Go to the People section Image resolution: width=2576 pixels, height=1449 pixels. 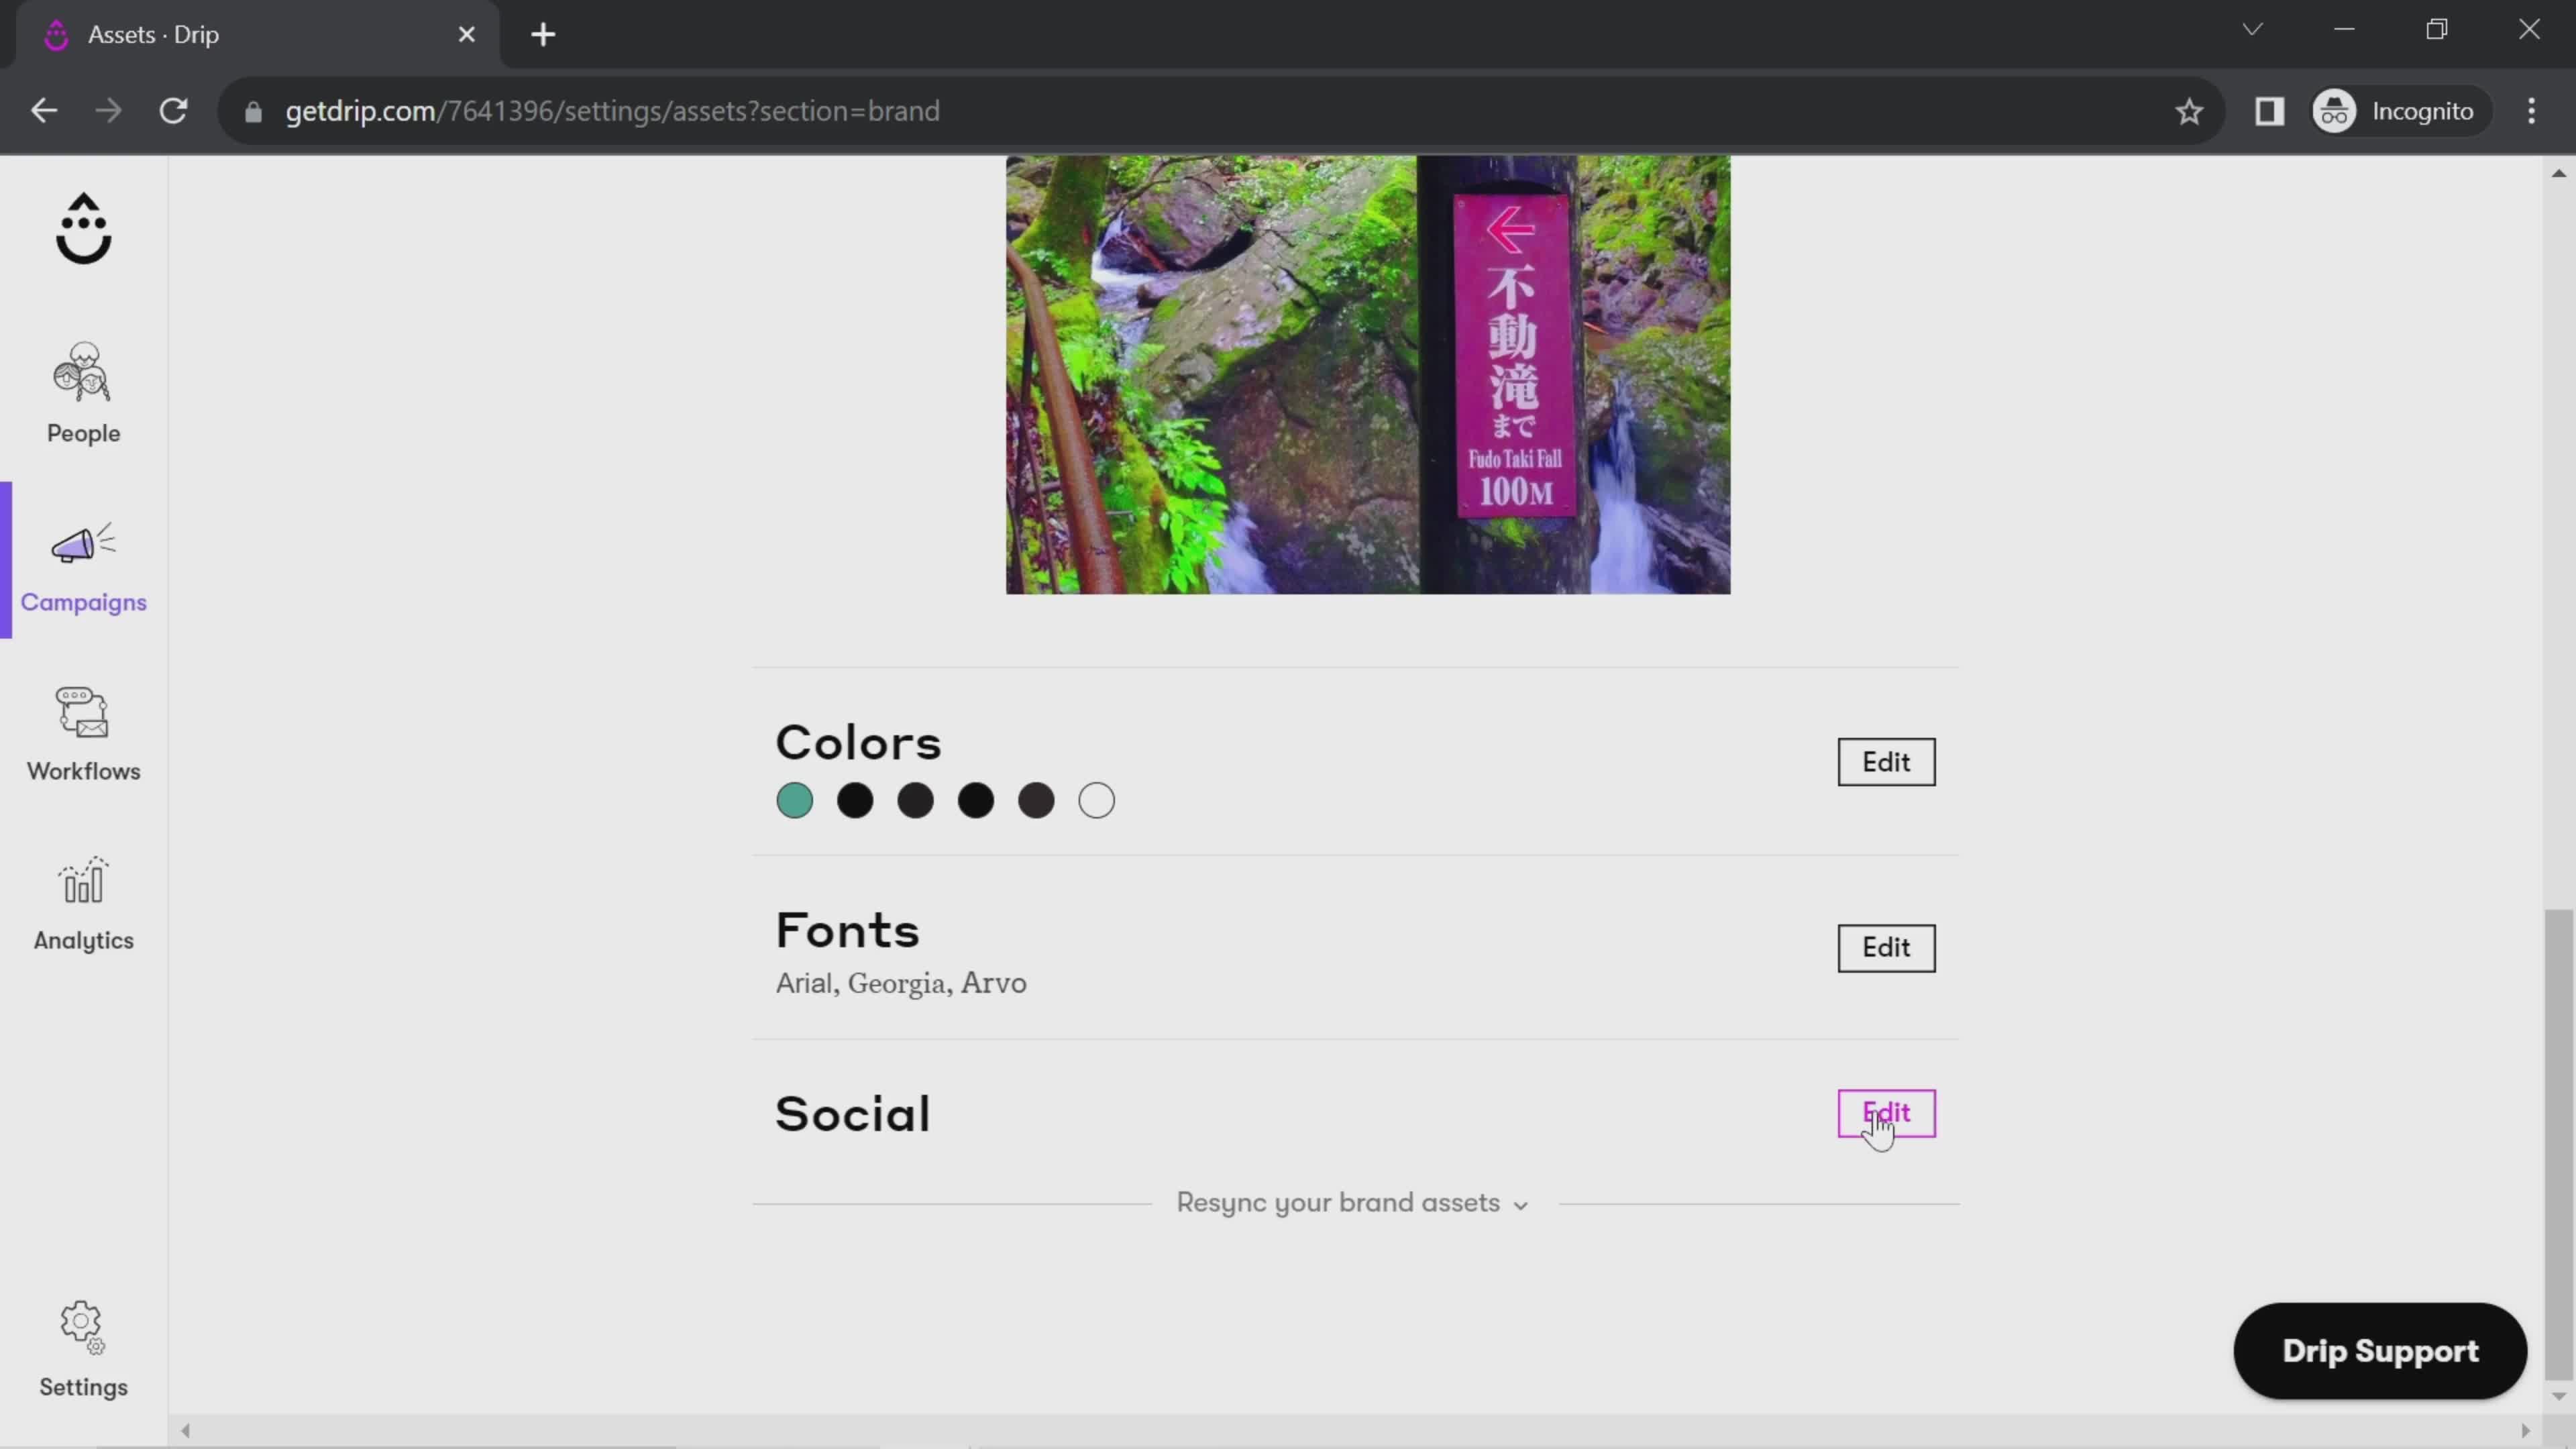point(83,393)
